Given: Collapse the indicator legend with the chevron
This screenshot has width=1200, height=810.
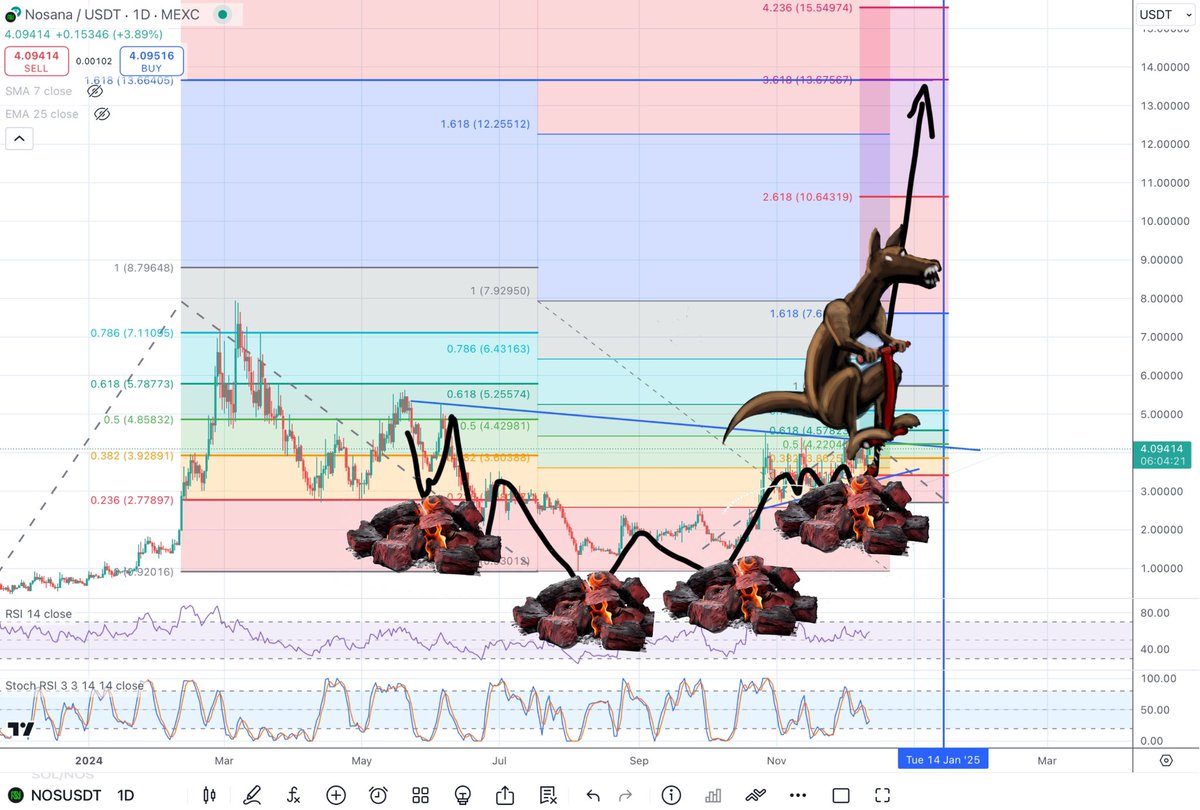Looking at the screenshot, I should tap(19, 139).
